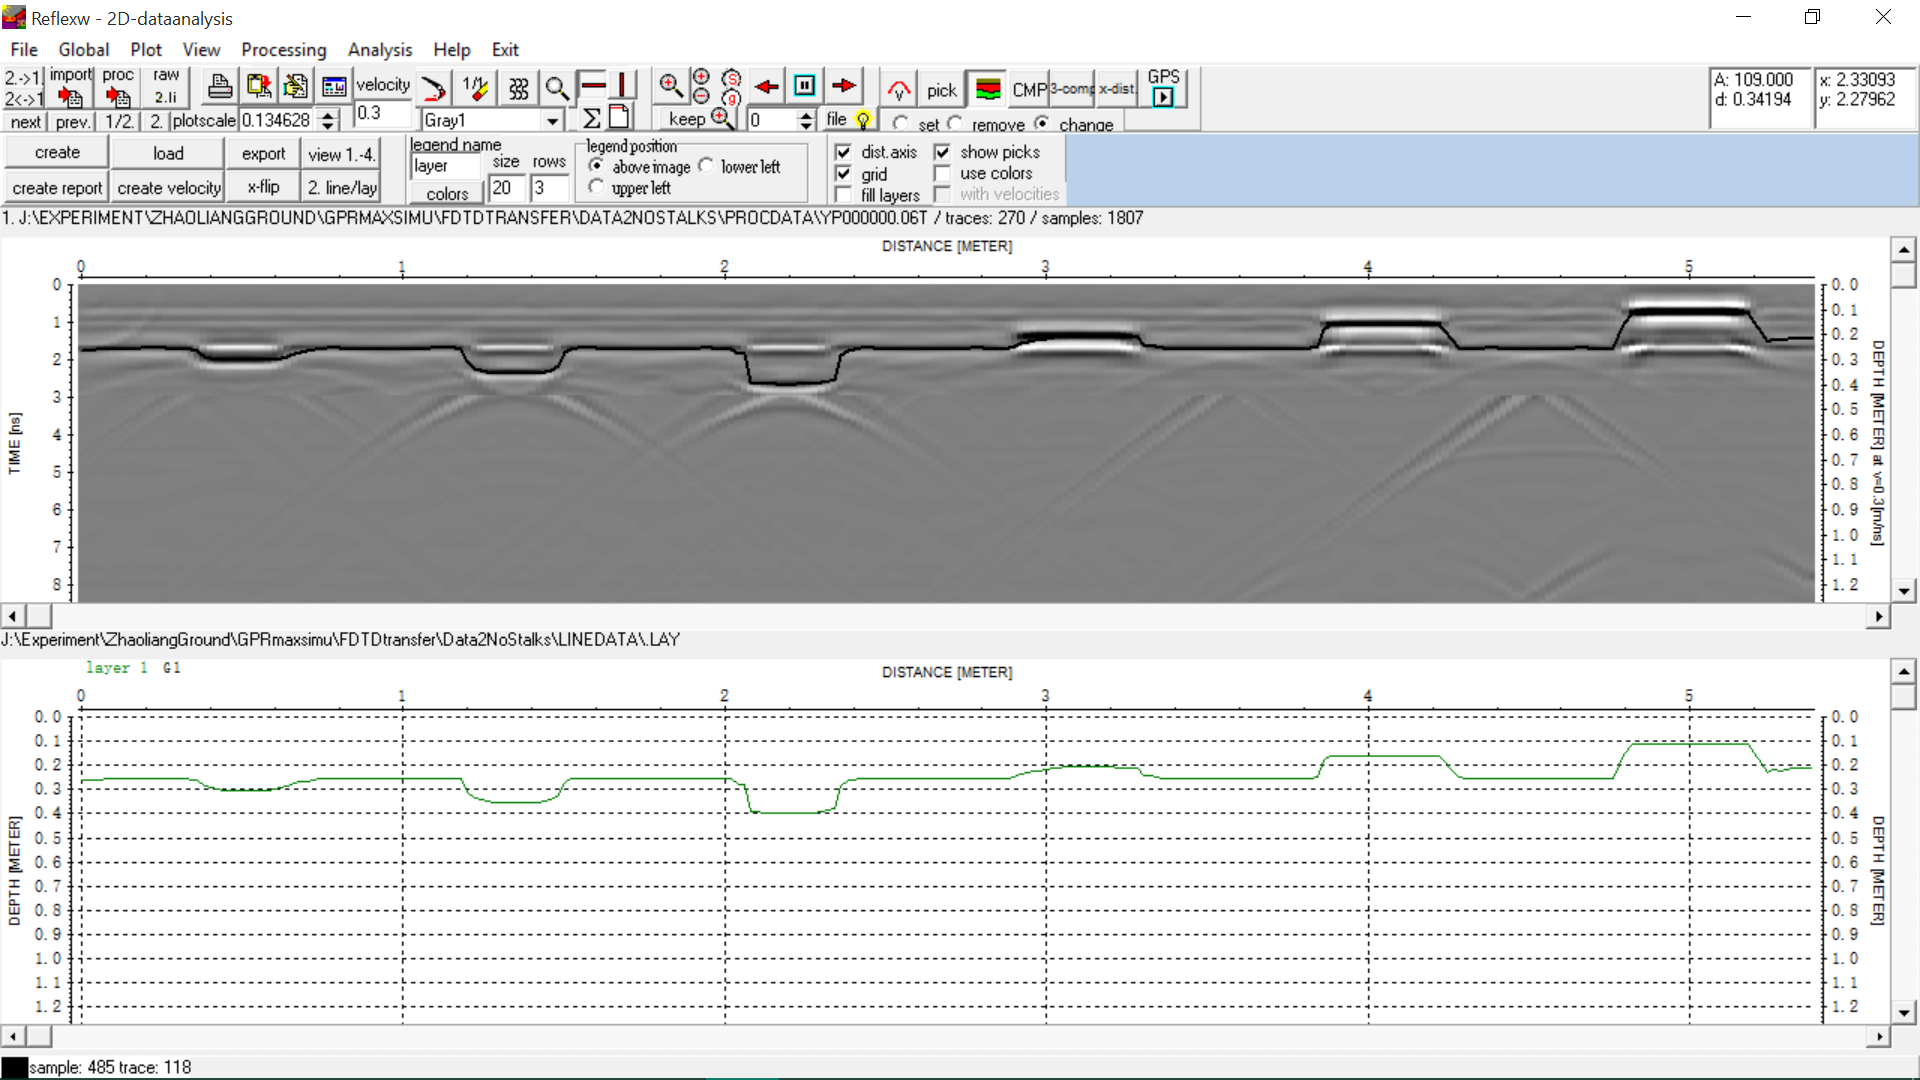Choose the lower left legend position option
This screenshot has height=1080, width=1920.
[708, 166]
